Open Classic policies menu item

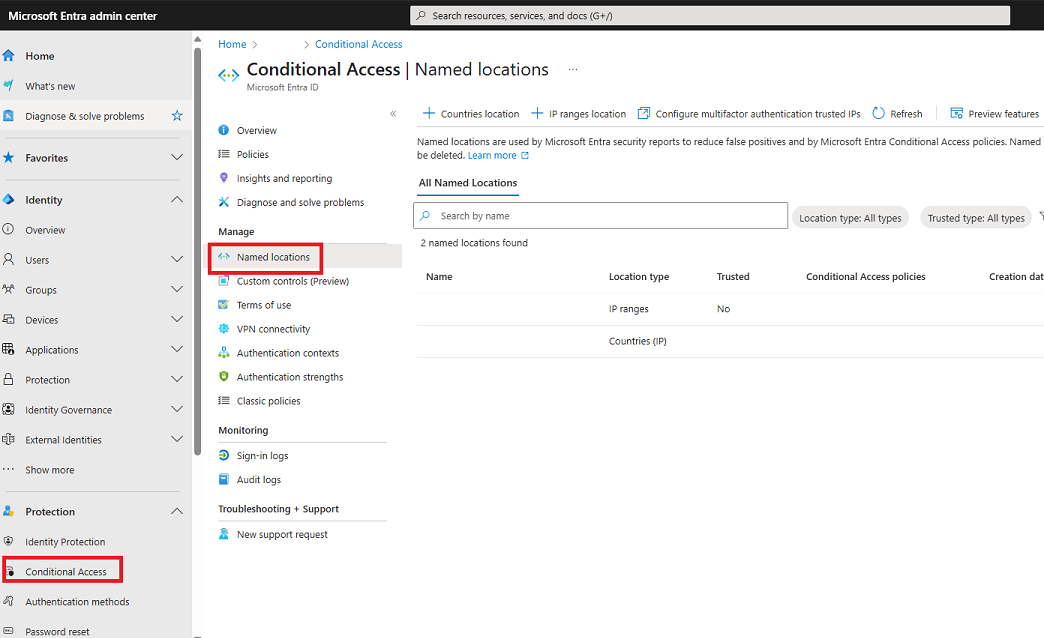click(269, 401)
